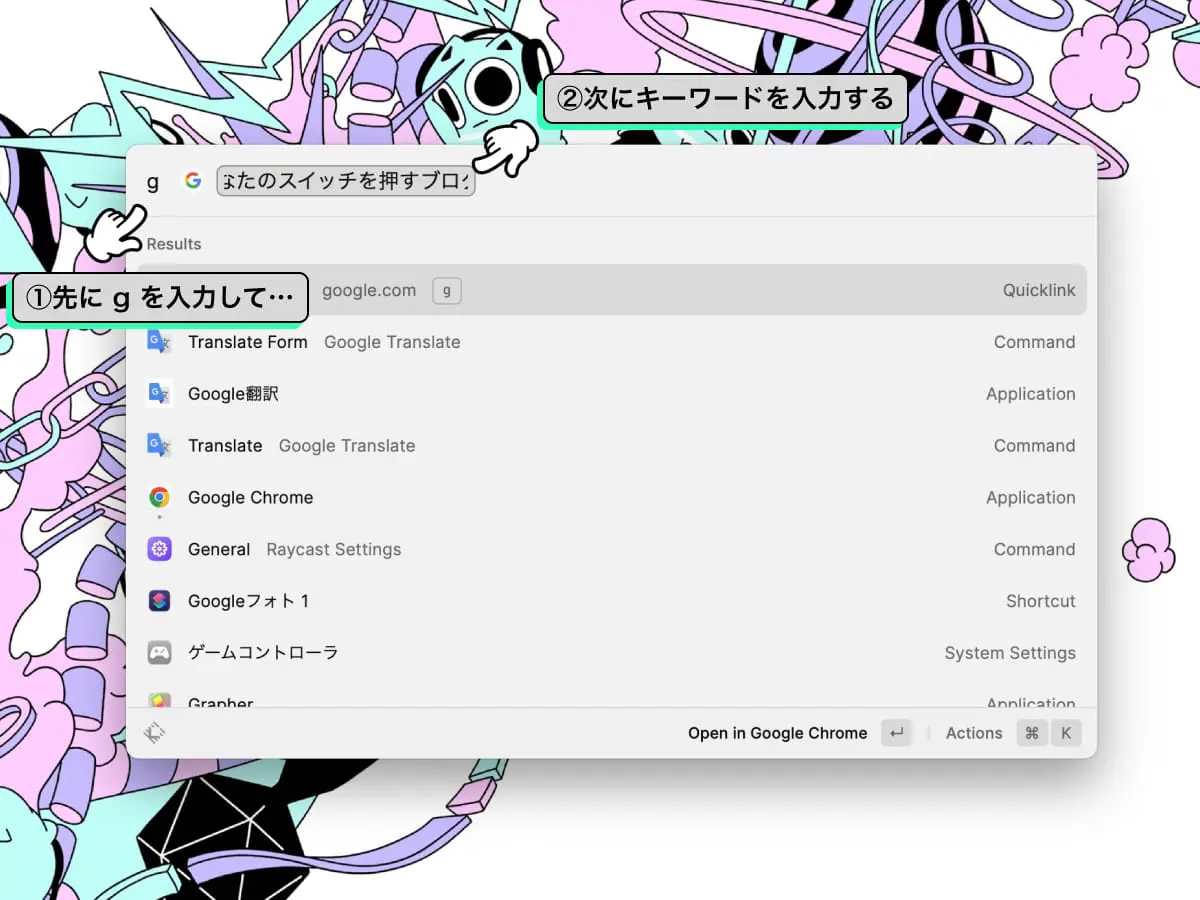Click the Googleフォト 1 shortcut icon
1200x900 pixels.
(x=159, y=601)
